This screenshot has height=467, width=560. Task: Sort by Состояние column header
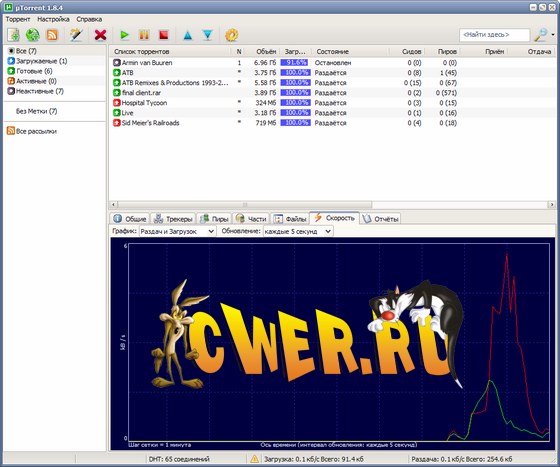(350, 51)
